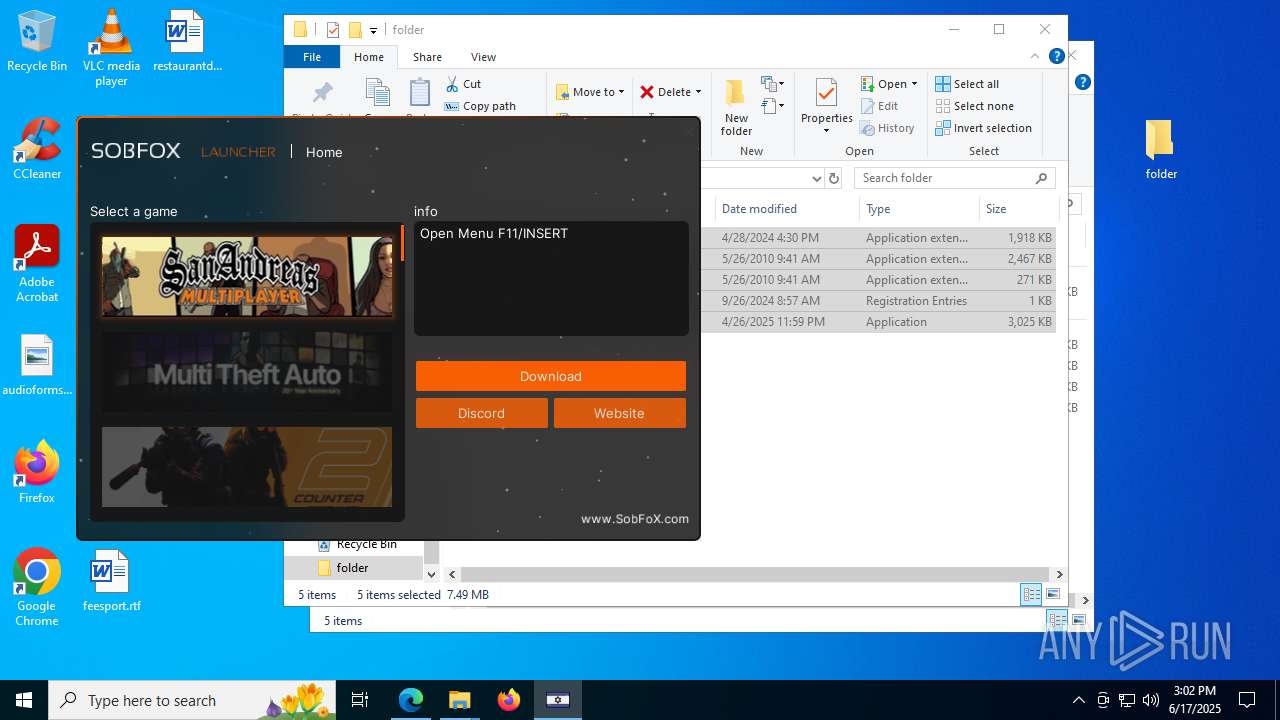1280x720 pixels.
Task: Click the address bar history dropdown arrow
Action: pos(816,178)
